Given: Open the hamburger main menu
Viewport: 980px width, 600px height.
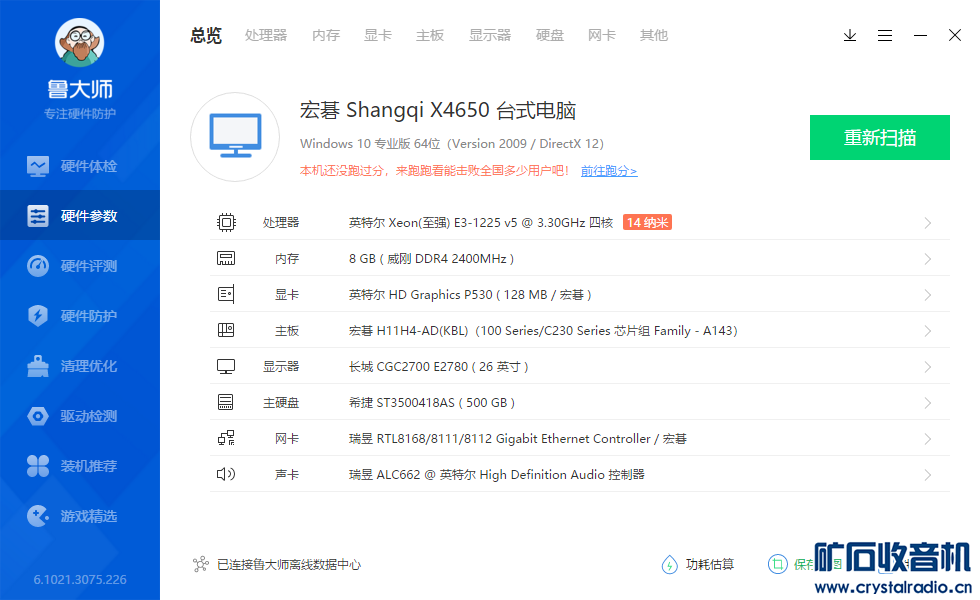Looking at the screenshot, I should 885,35.
